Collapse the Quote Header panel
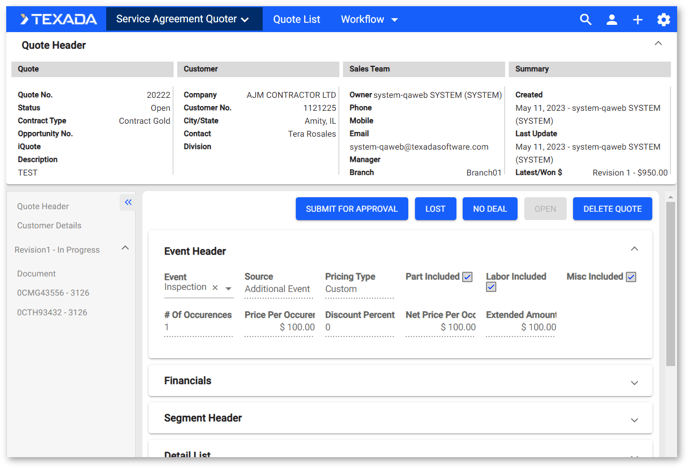 point(658,44)
